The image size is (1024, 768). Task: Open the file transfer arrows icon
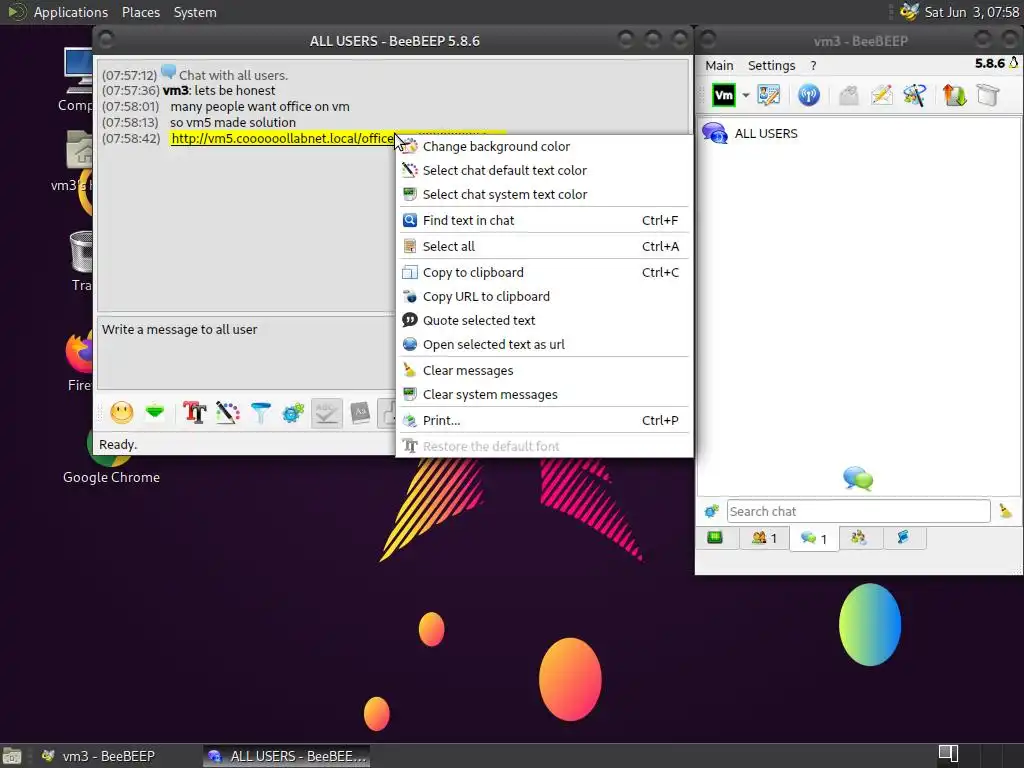click(954, 95)
